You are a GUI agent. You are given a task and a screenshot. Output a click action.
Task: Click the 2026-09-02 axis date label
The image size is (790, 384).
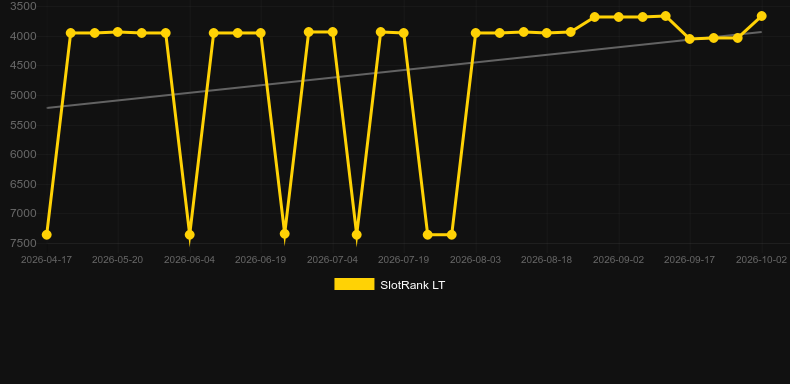coord(618,260)
